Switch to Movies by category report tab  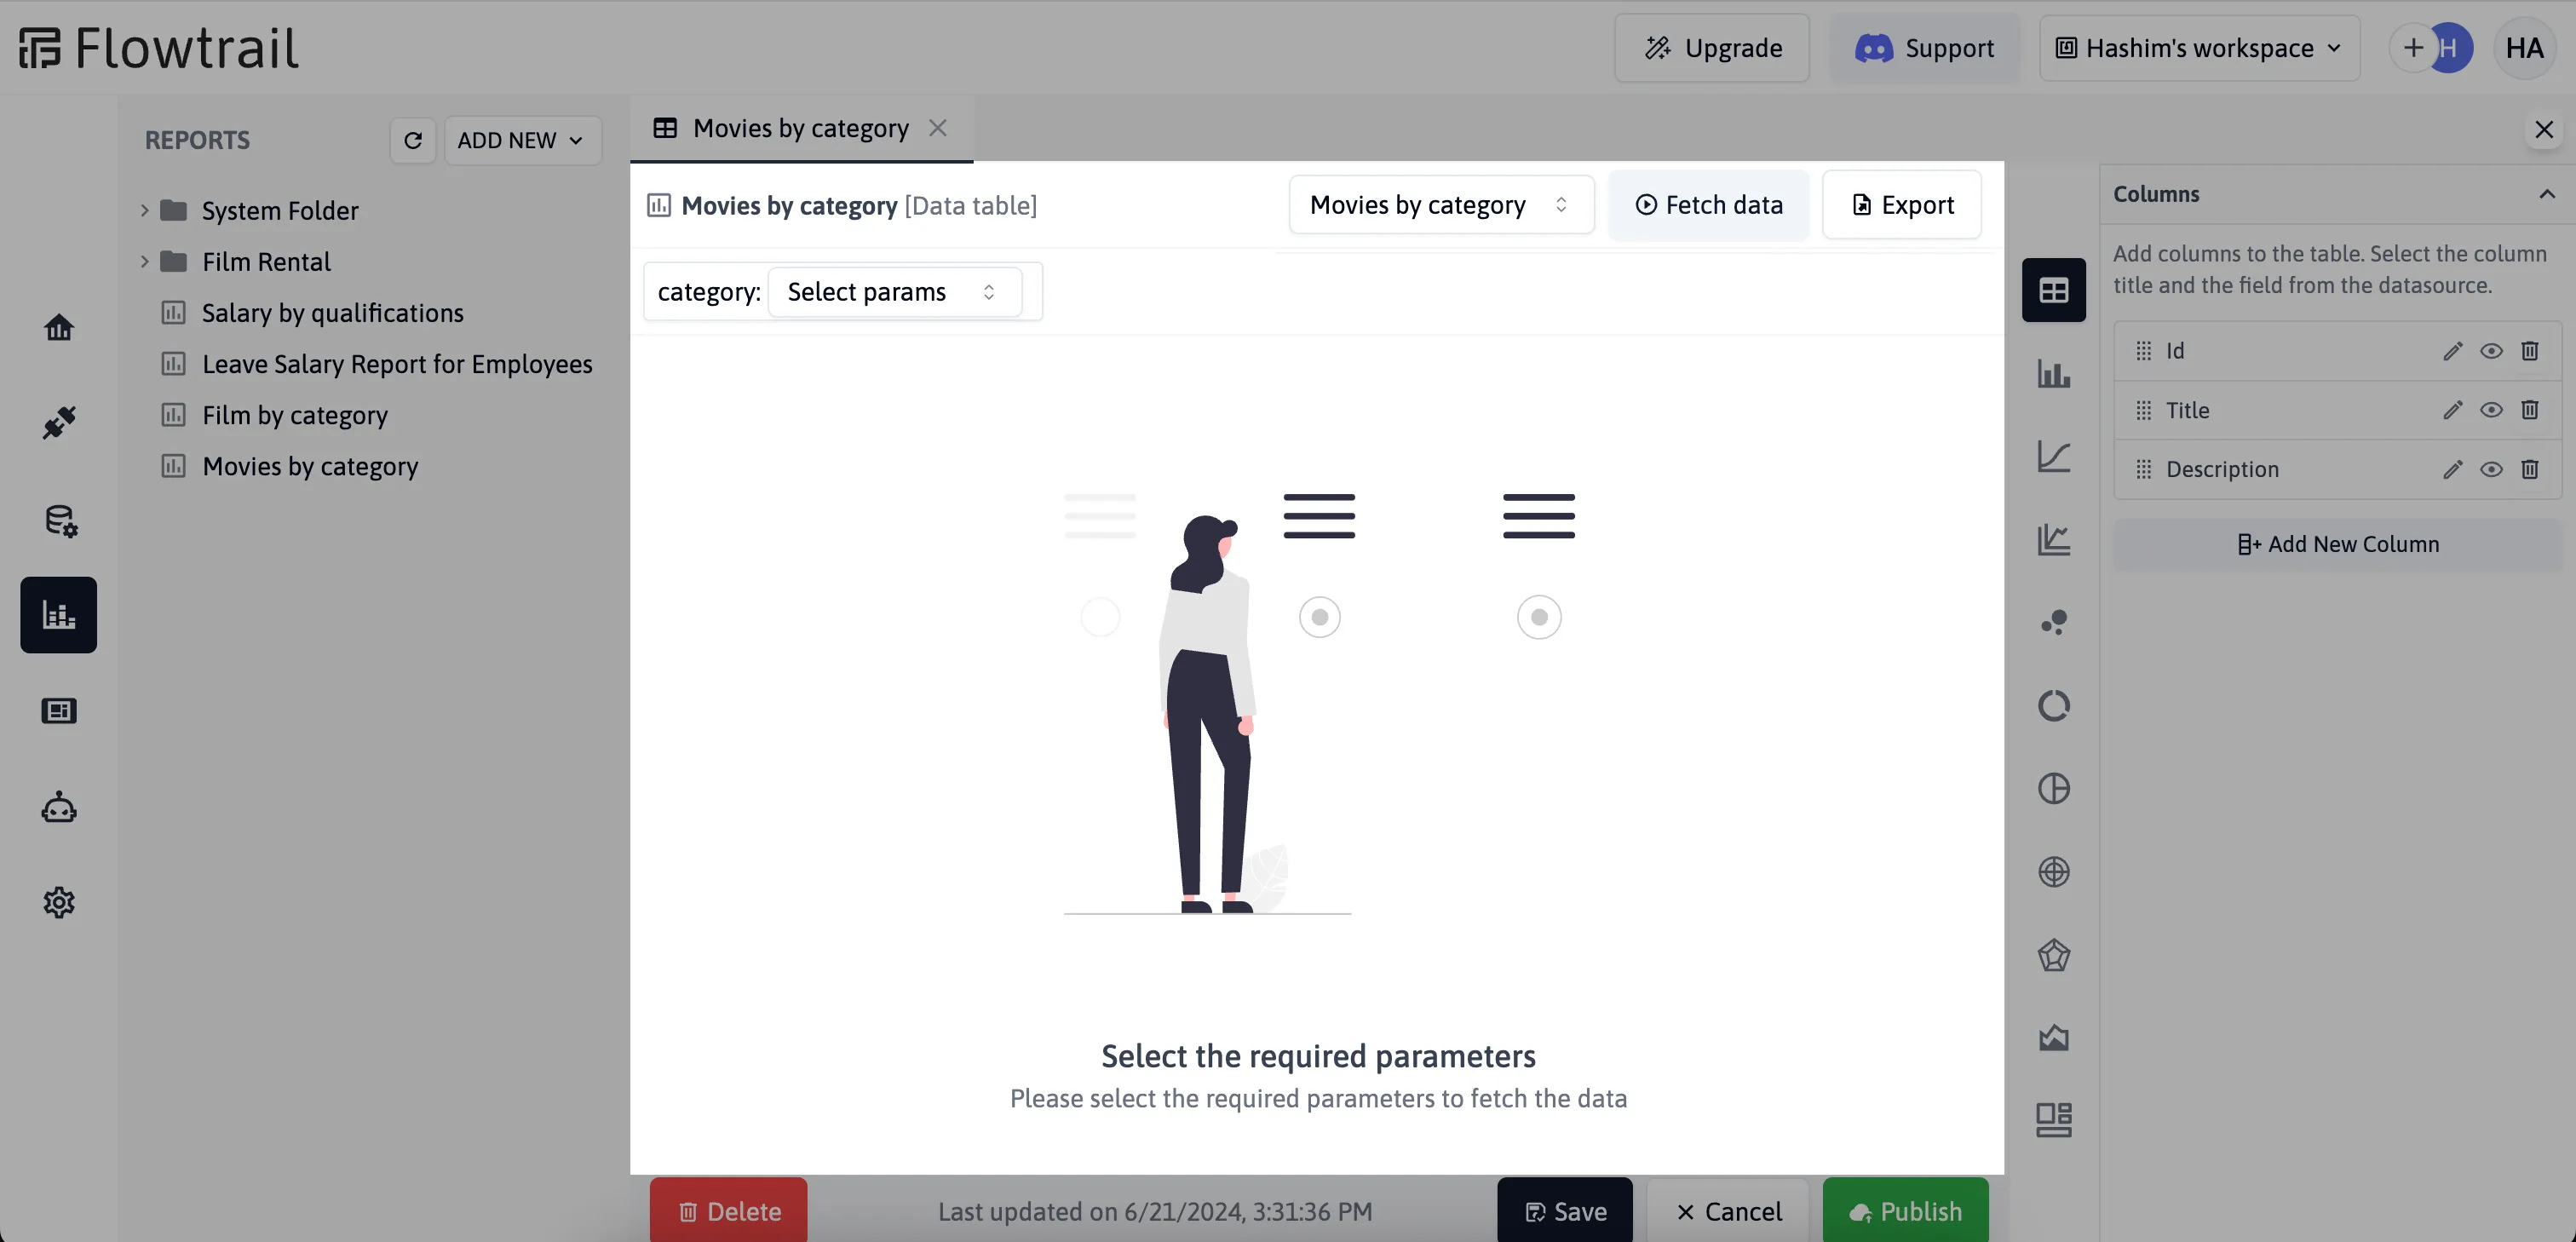(798, 128)
